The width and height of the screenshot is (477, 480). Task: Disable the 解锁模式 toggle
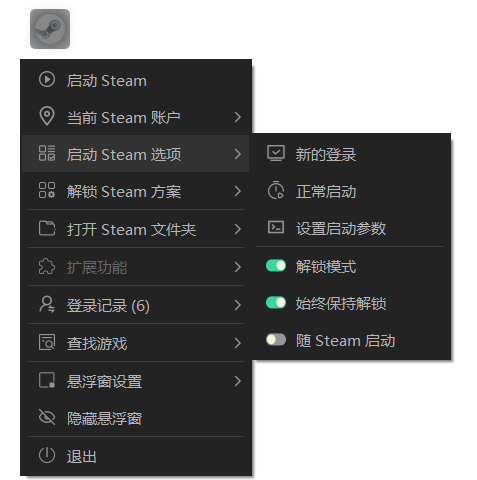[276, 266]
